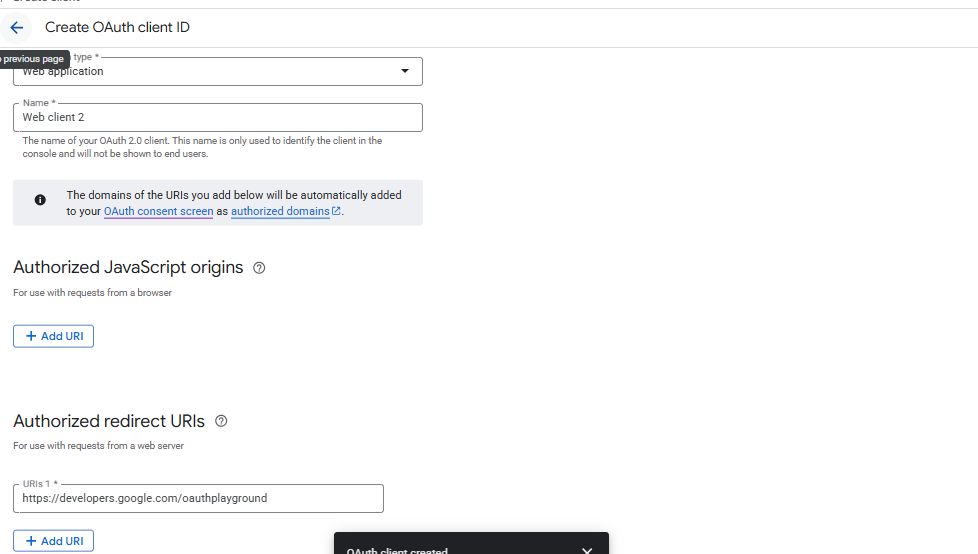The width and height of the screenshot is (978, 554).
Task: Click the external link icon after authorized domains
Action: [x=336, y=212]
